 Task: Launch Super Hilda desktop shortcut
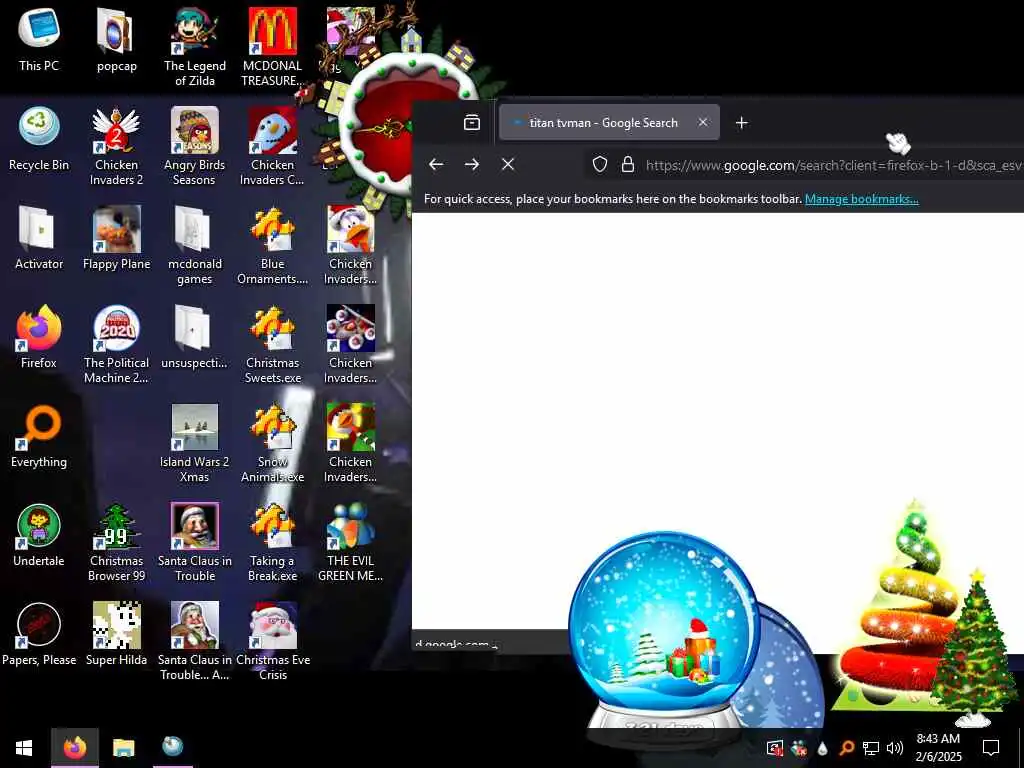[x=116, y=635]
